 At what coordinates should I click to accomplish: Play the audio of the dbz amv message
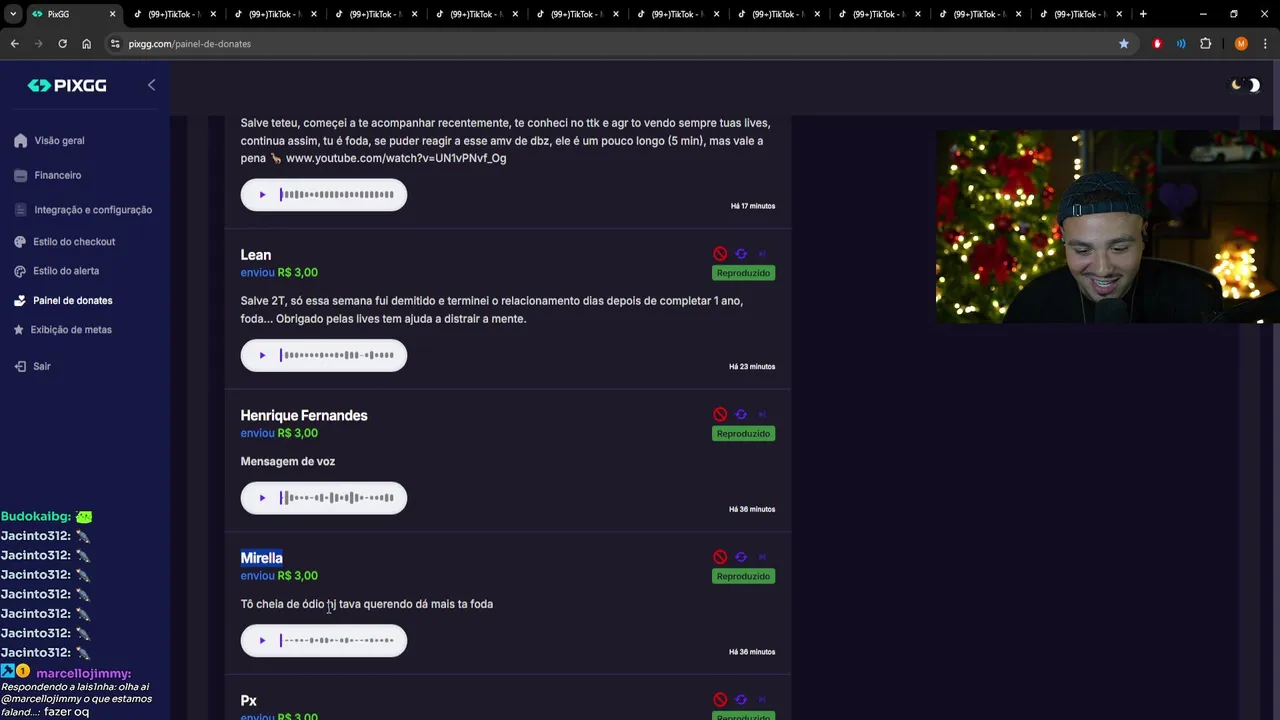(x=262, y=195)
